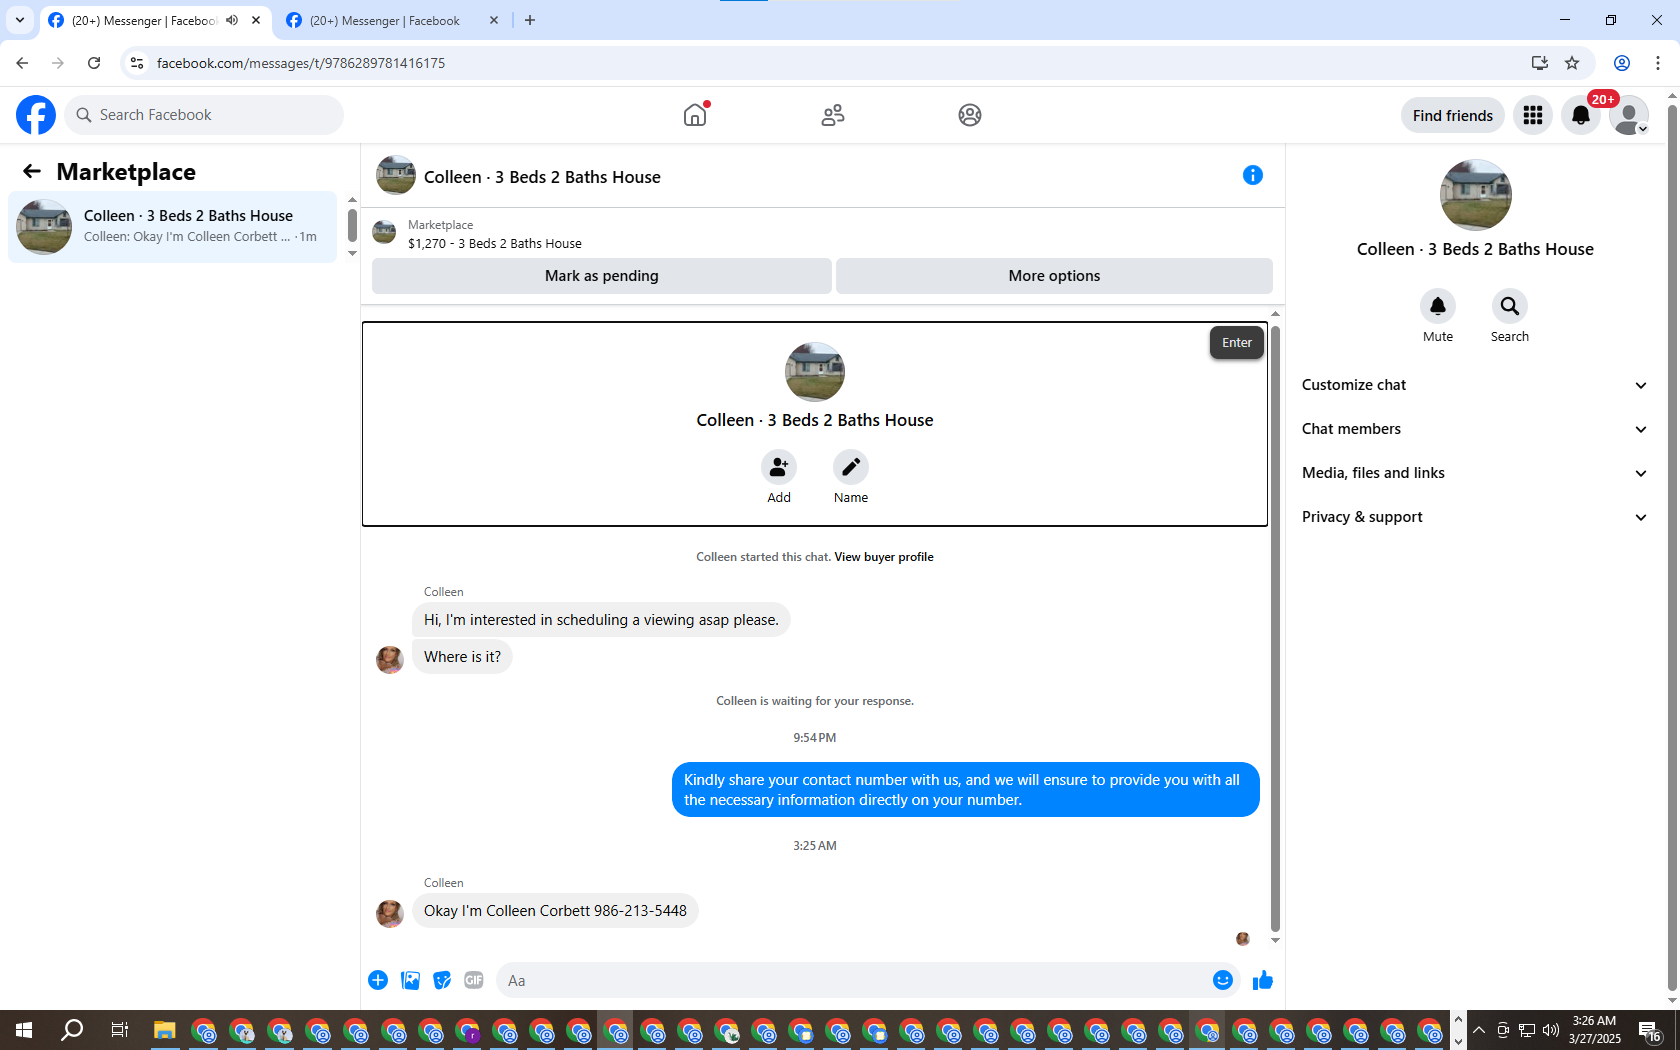Open Windows taskbar search
1680x1050 pixels.
[72, 1030]
